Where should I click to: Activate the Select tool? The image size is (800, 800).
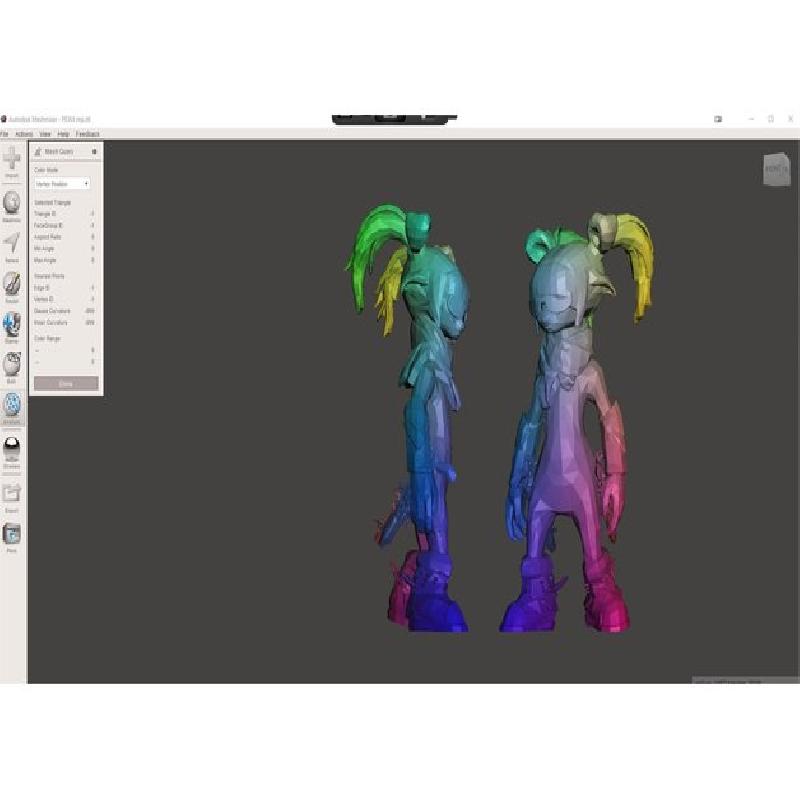[12, 244]
